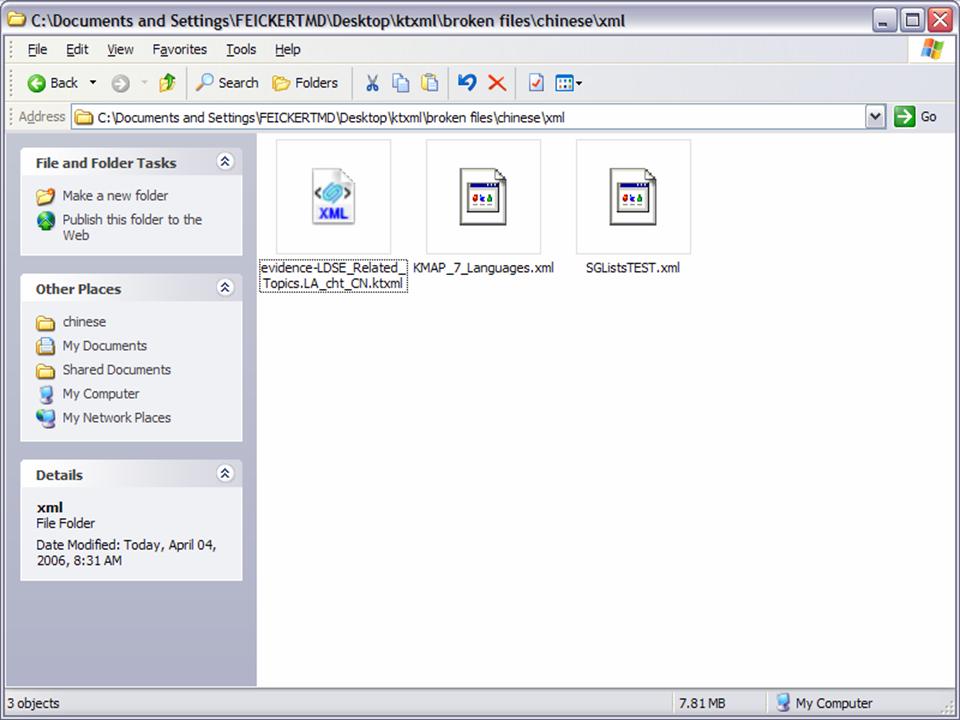Toggle the Folders pane button
960x720 pixels.
click(x=306, y=83)
